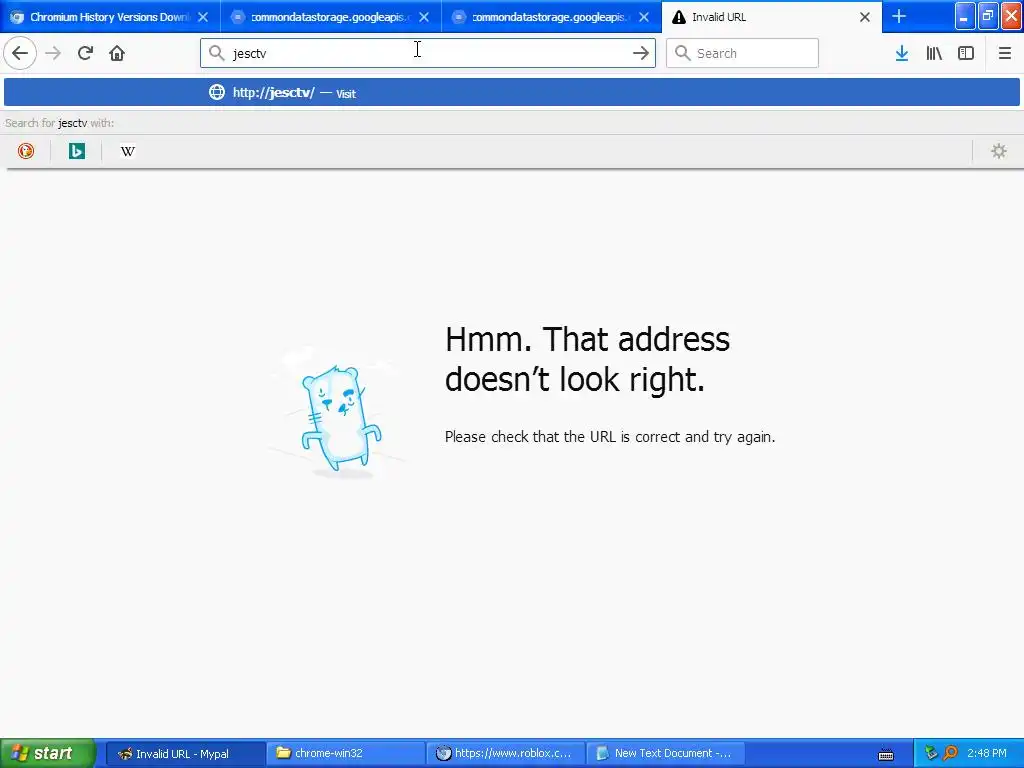
Task: Click the Search box in toolbar
Action: pos(742,53)
